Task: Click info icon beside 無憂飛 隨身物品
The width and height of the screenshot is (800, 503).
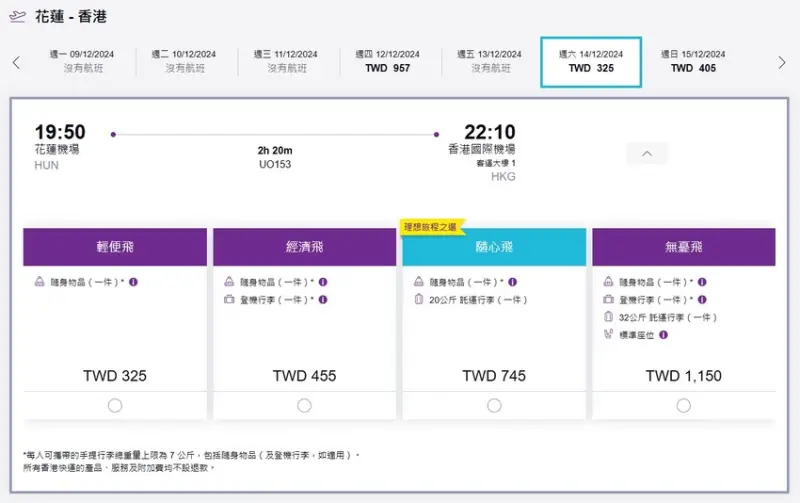Action: pyautogui.click(x=703, y=282)
